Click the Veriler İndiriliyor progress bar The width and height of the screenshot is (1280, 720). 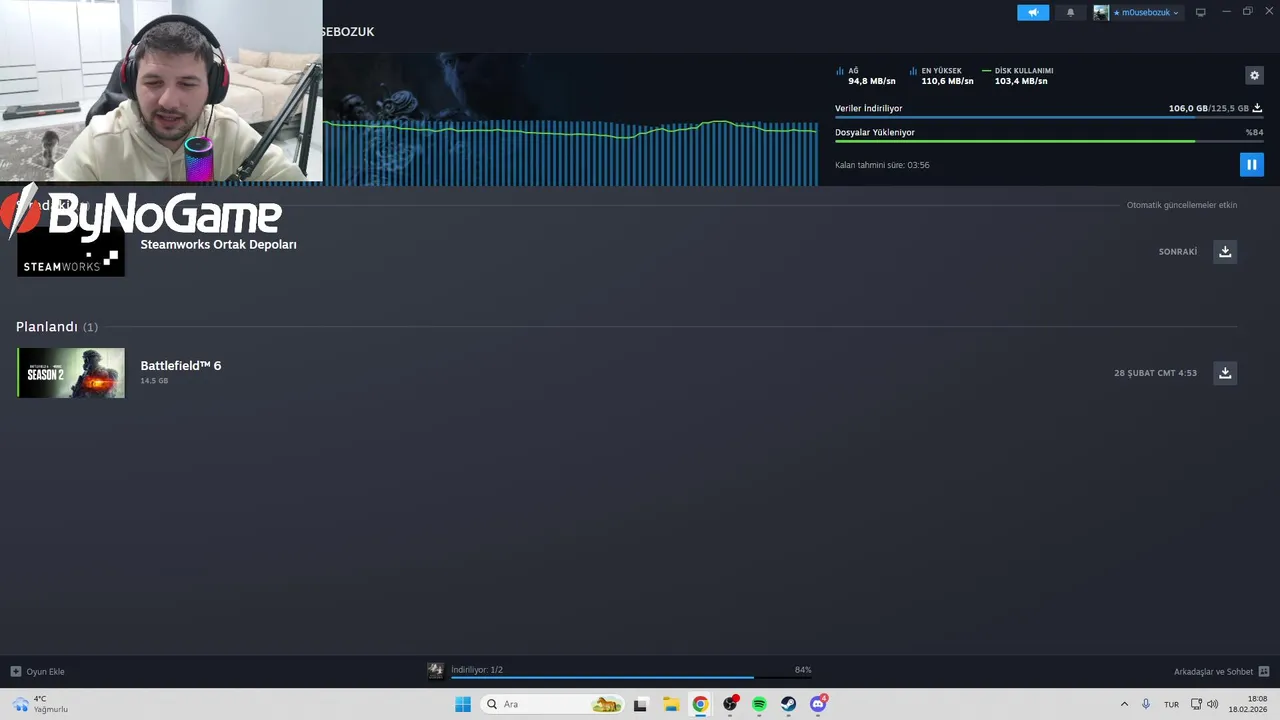[x=1048, y=118]
